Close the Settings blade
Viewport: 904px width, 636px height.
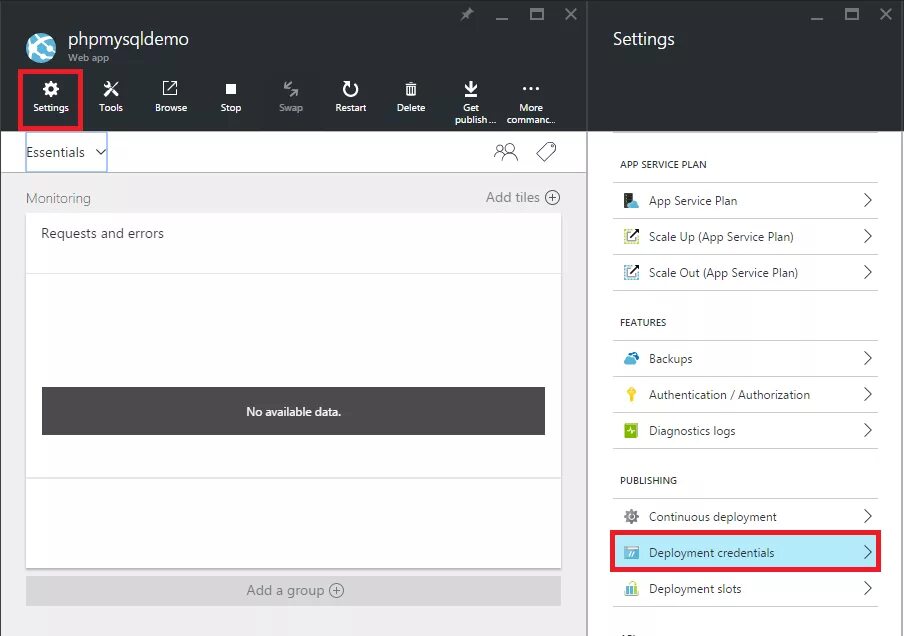coord(886,14)
